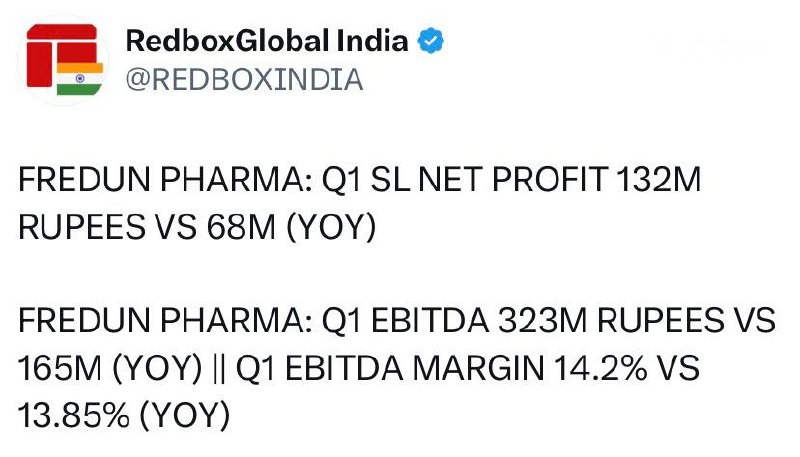Click the first 'FREDUN PHARMA:' label
800x457 pixels.
(165, 180)
